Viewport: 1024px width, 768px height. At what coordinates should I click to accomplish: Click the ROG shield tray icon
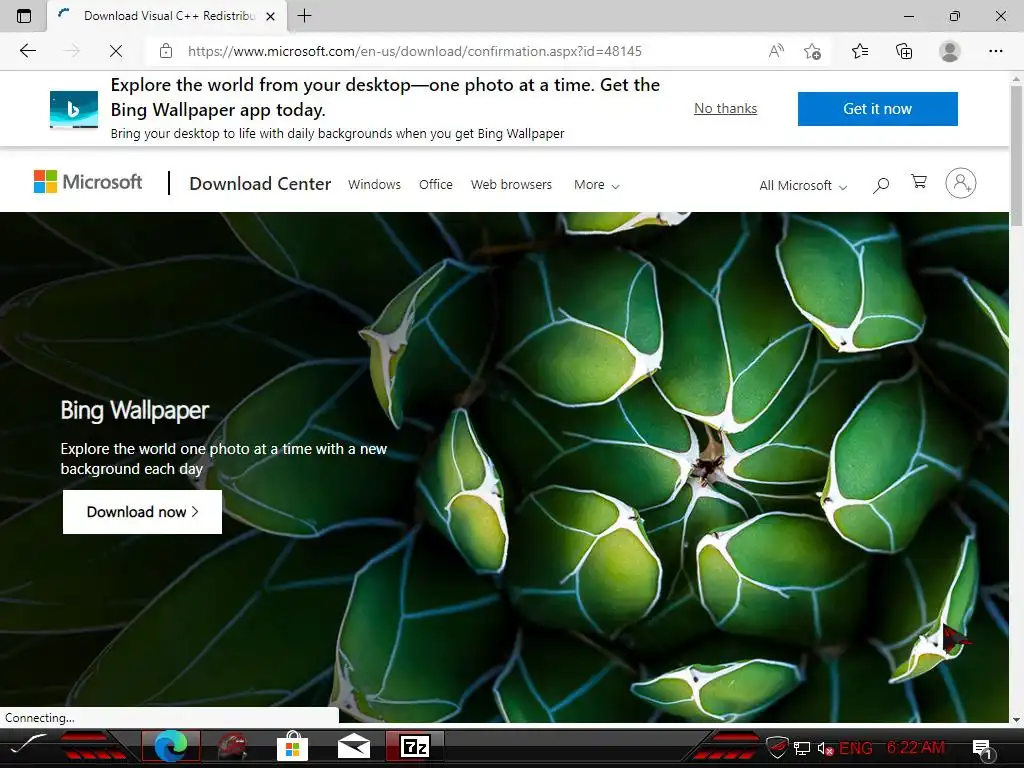click(777, 747)
